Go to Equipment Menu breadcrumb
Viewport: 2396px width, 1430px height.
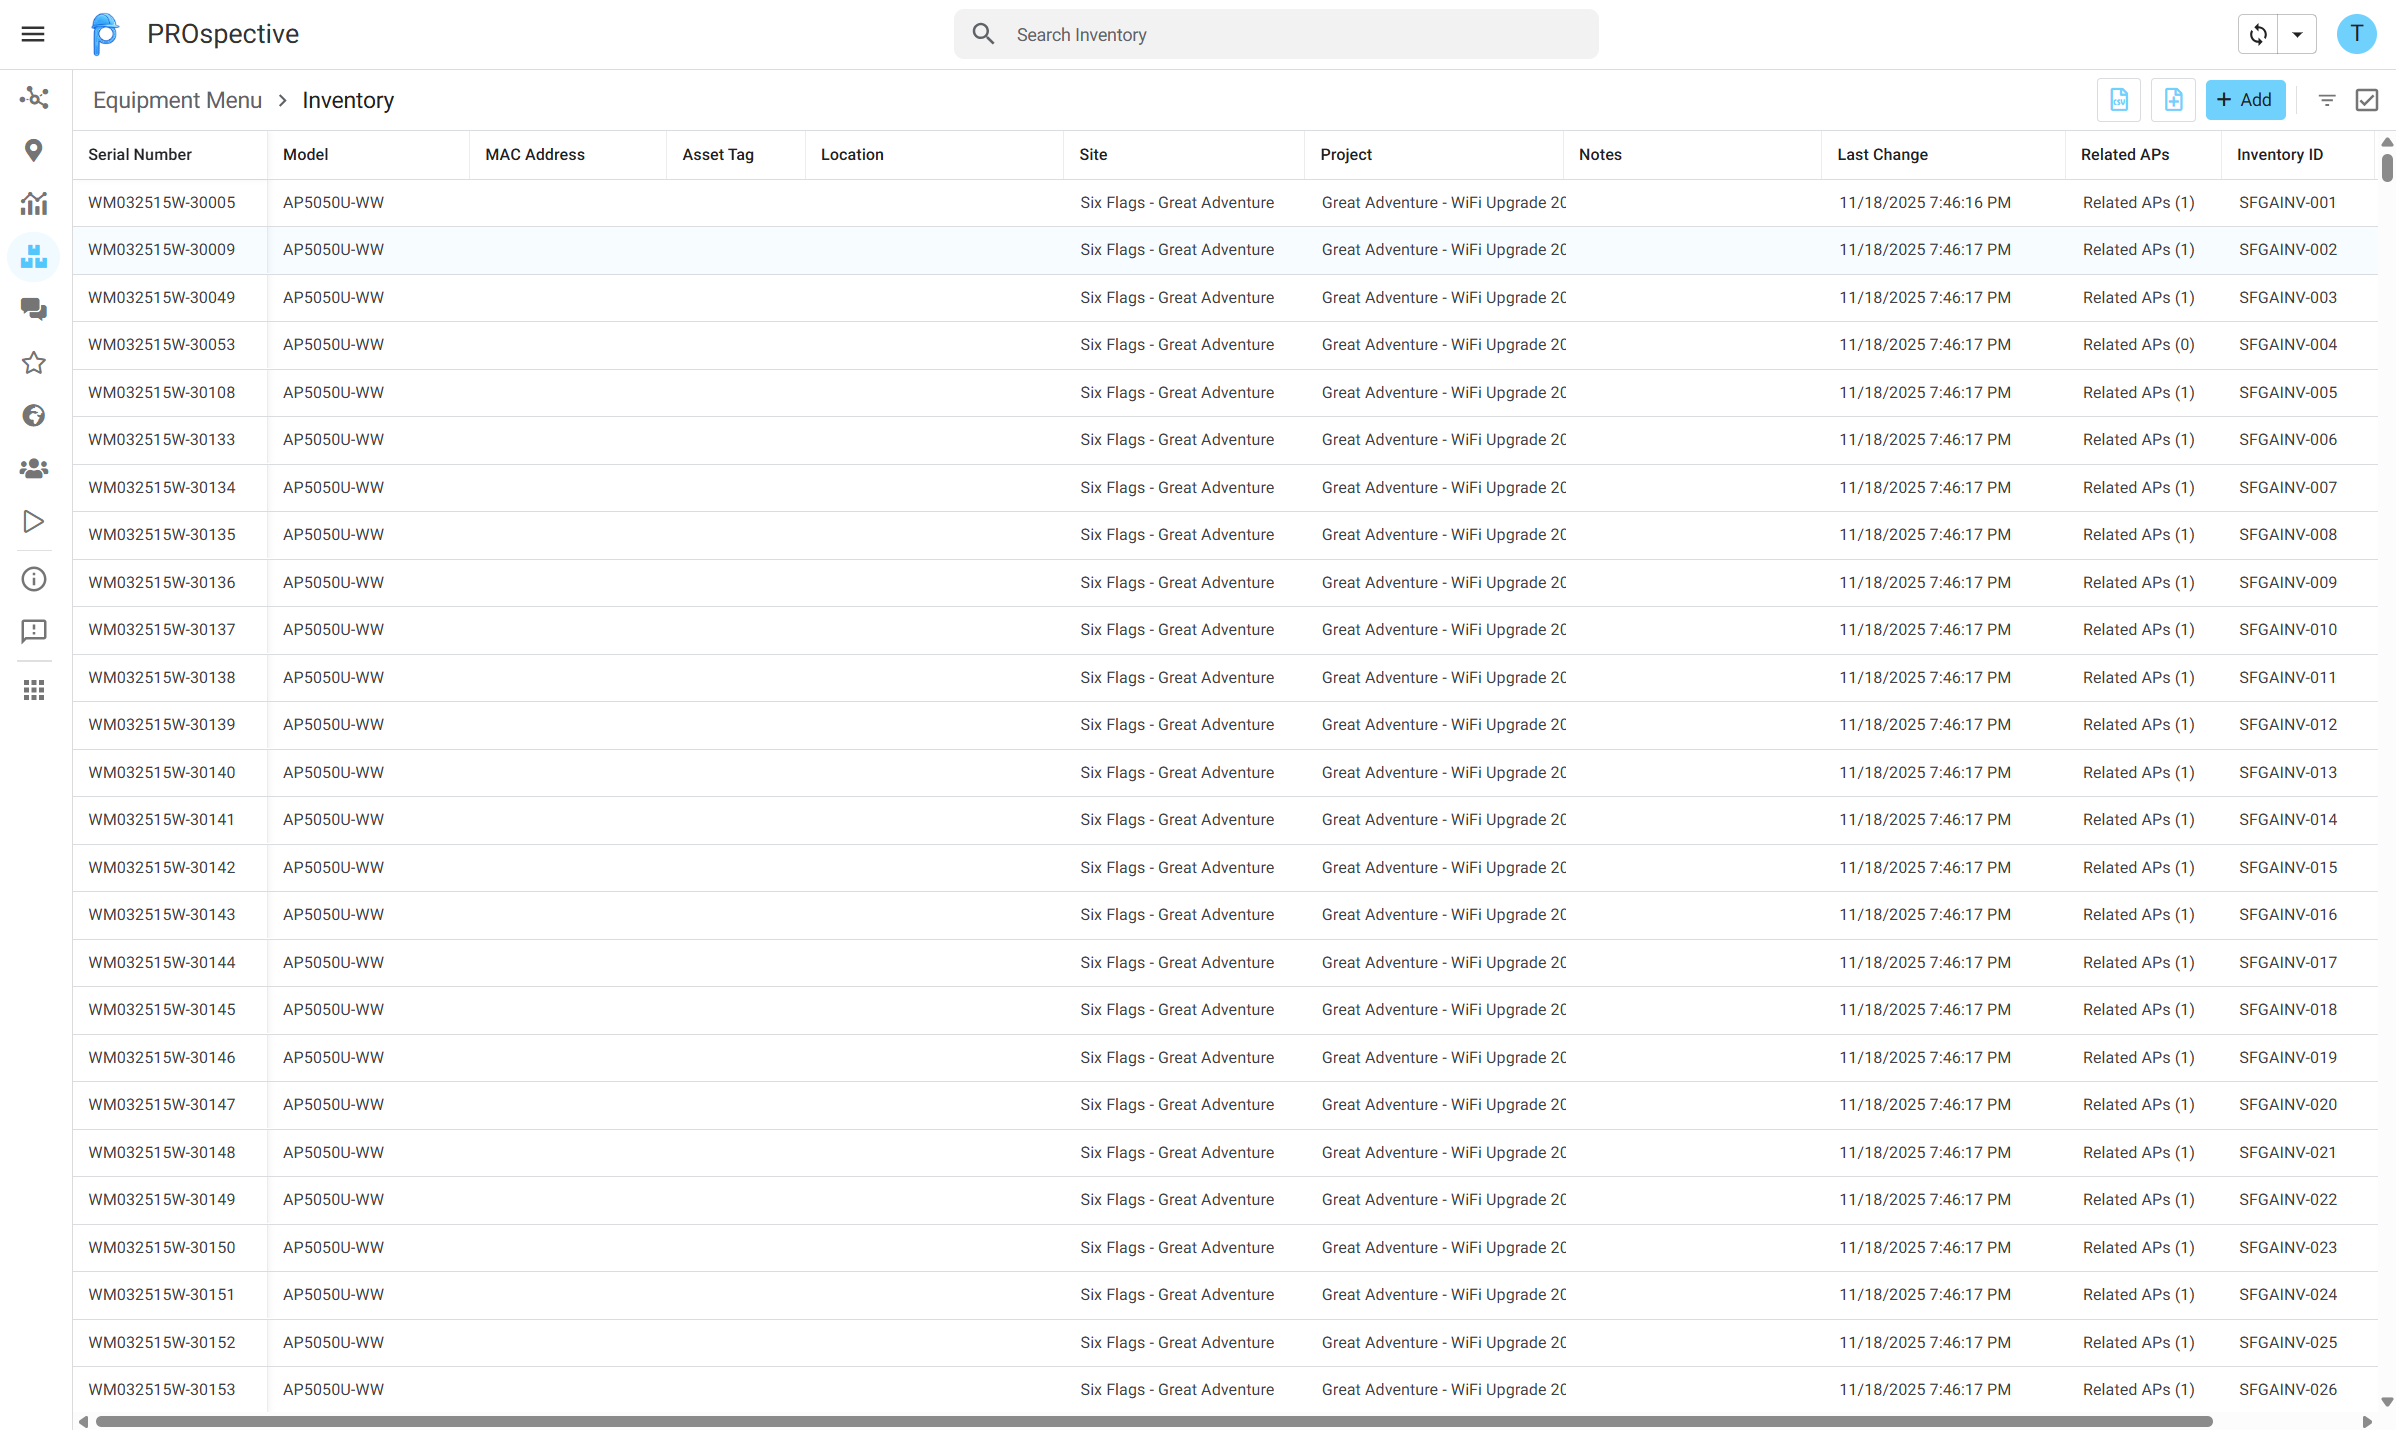coord(177,100)
